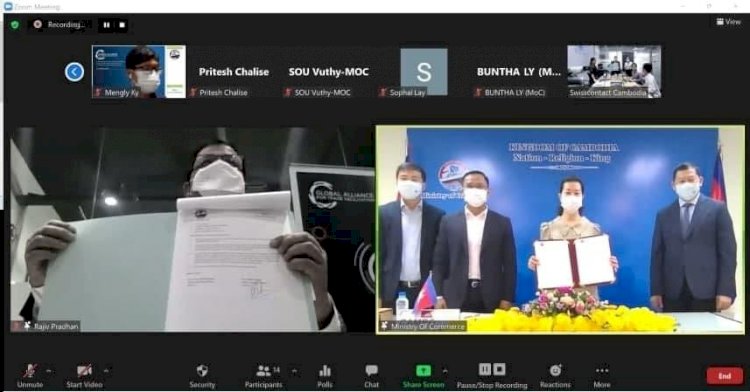Unmute the microphone
This screenshot has height=392, width=750.
30,376
